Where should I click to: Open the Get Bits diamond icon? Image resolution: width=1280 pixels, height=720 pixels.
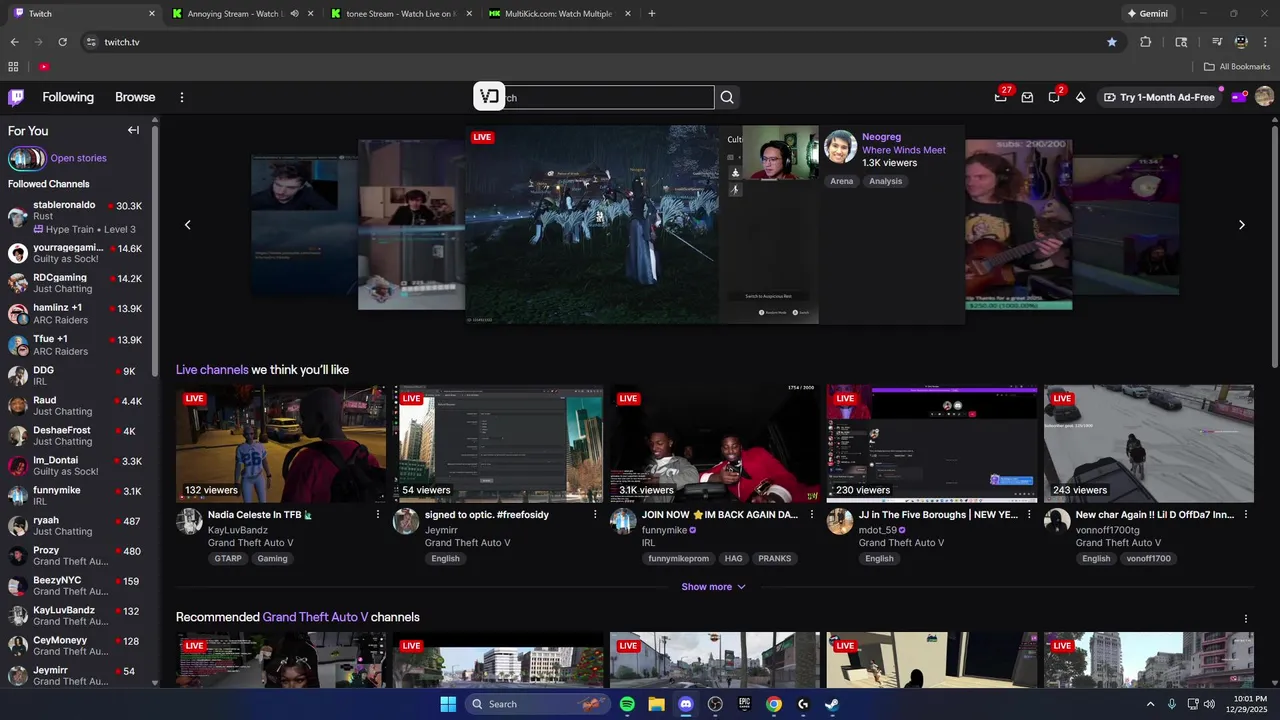click(1080, 97)
